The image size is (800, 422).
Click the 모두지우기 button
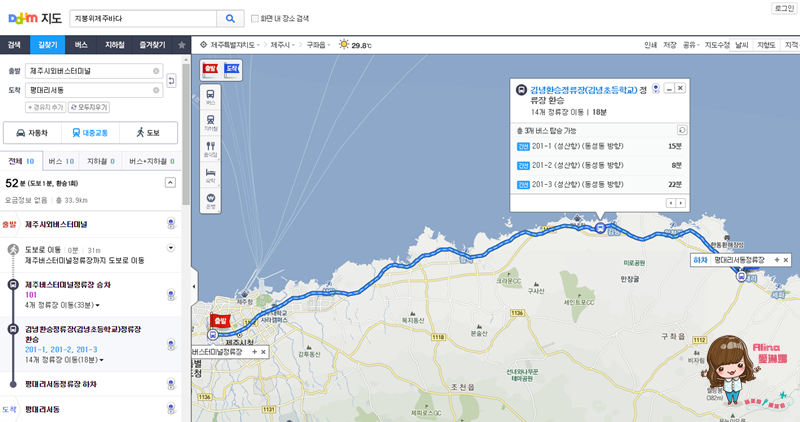(x=89, y=107)
